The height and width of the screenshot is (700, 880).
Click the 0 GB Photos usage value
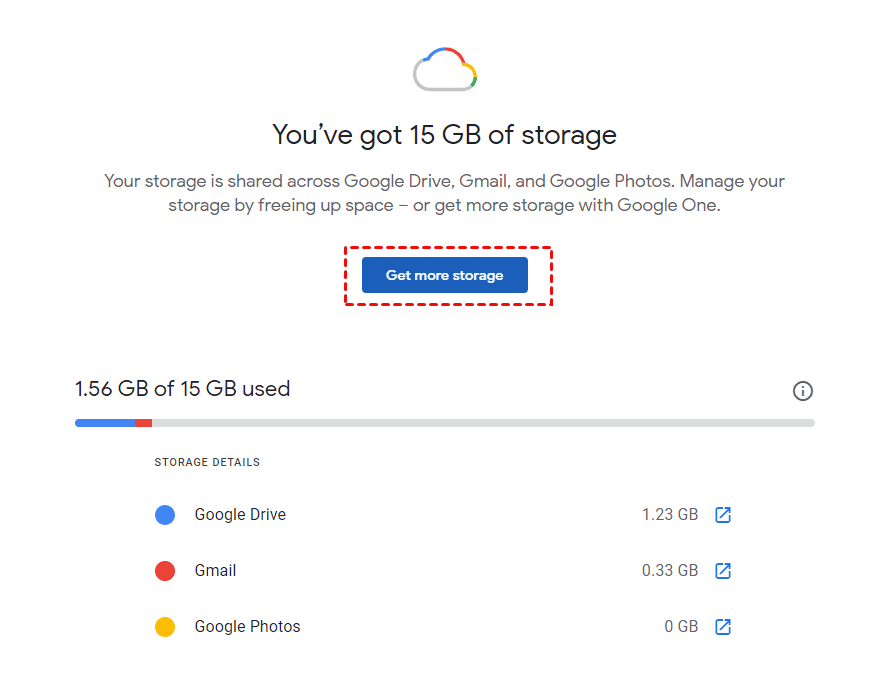tap(681, 627)
